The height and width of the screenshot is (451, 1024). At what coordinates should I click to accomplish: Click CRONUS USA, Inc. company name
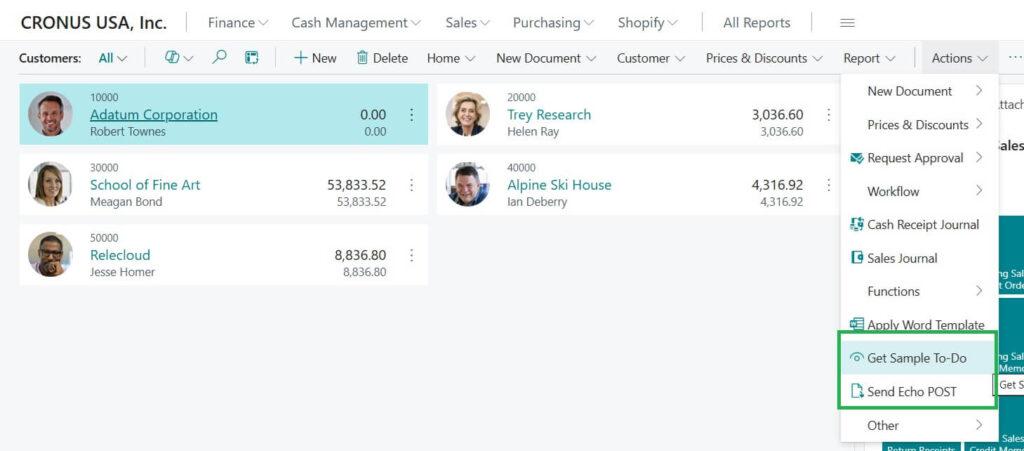[x=93, y=23]
